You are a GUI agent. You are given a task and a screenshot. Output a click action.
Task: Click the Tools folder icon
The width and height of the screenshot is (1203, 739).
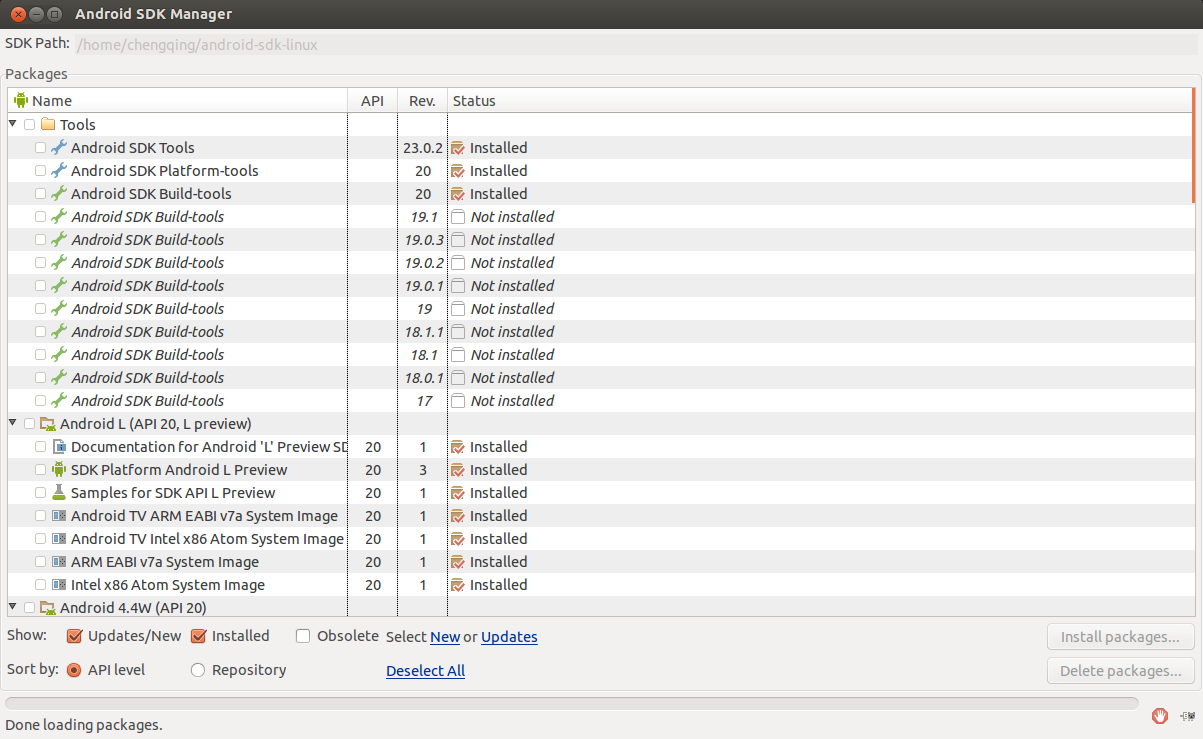click(47, 125)
